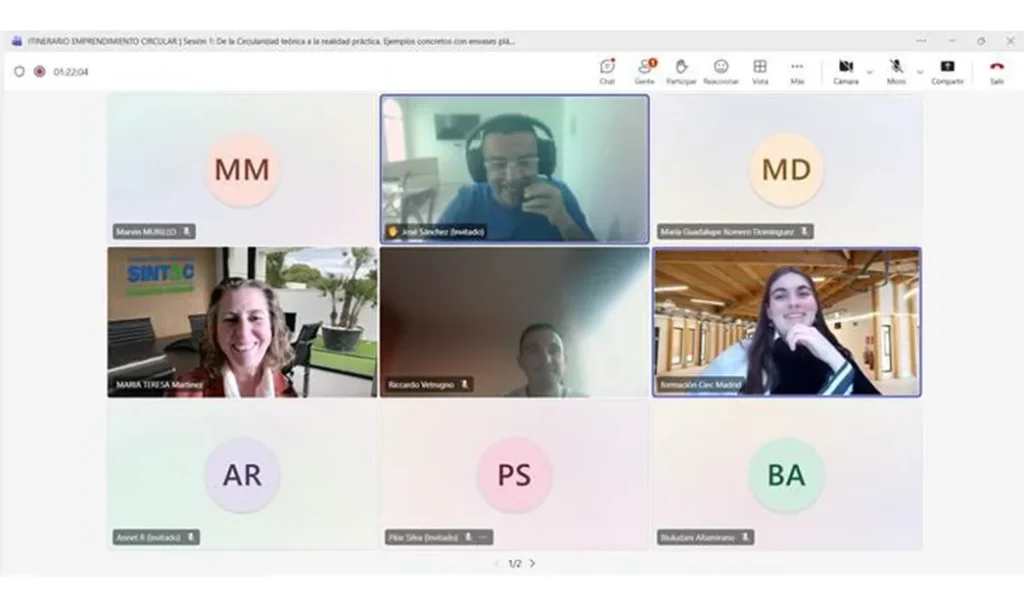Open the Chat panel
1024x607 pixels.
click(607, 70)
